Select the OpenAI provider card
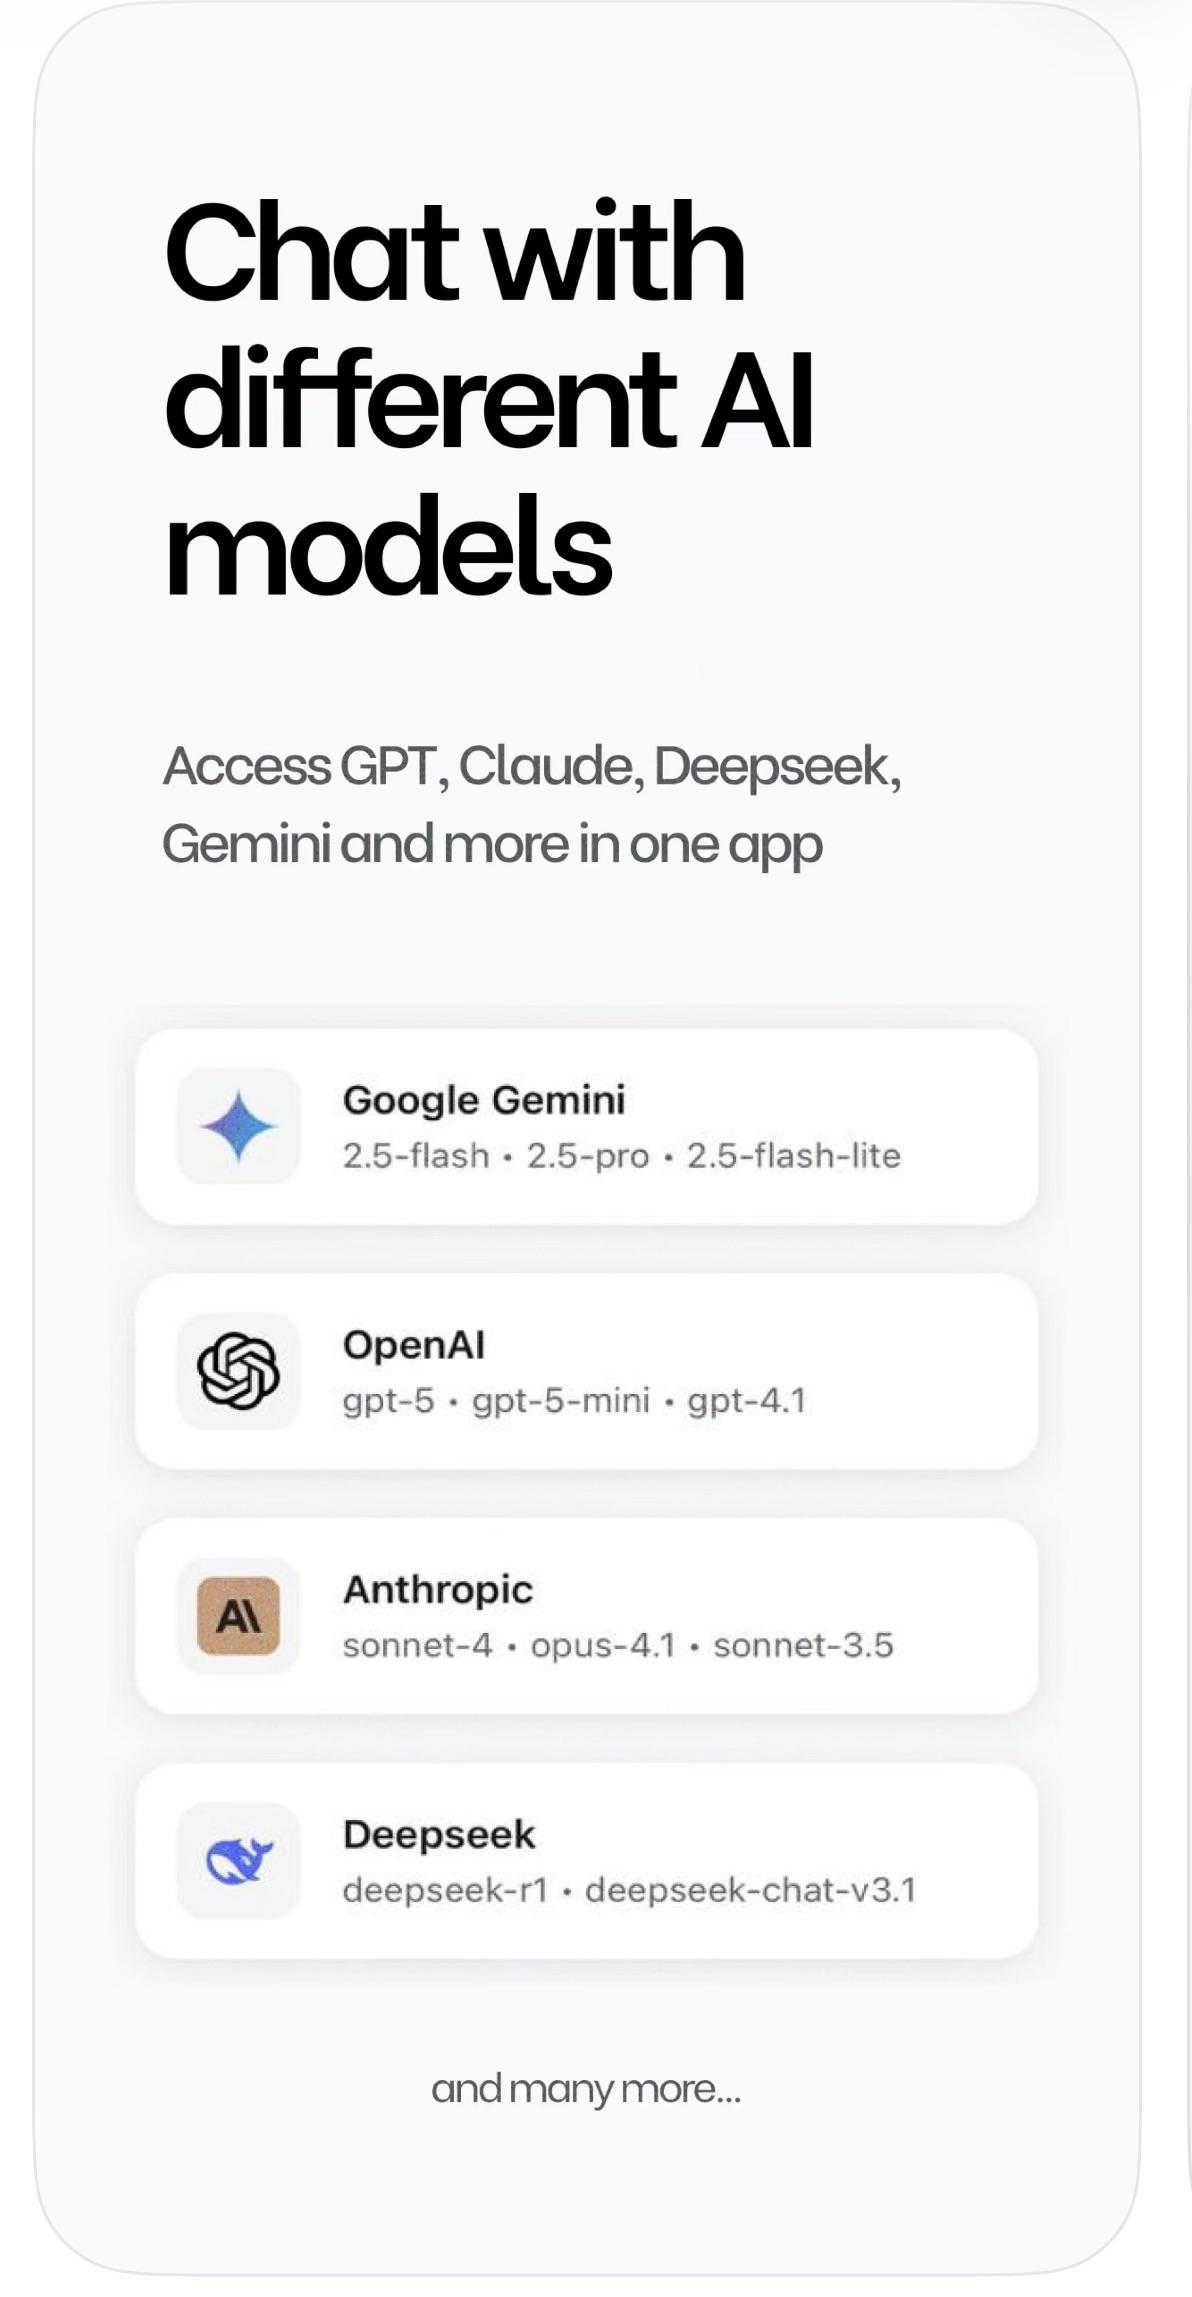1192x2297 pixels. click(587, 1371)
